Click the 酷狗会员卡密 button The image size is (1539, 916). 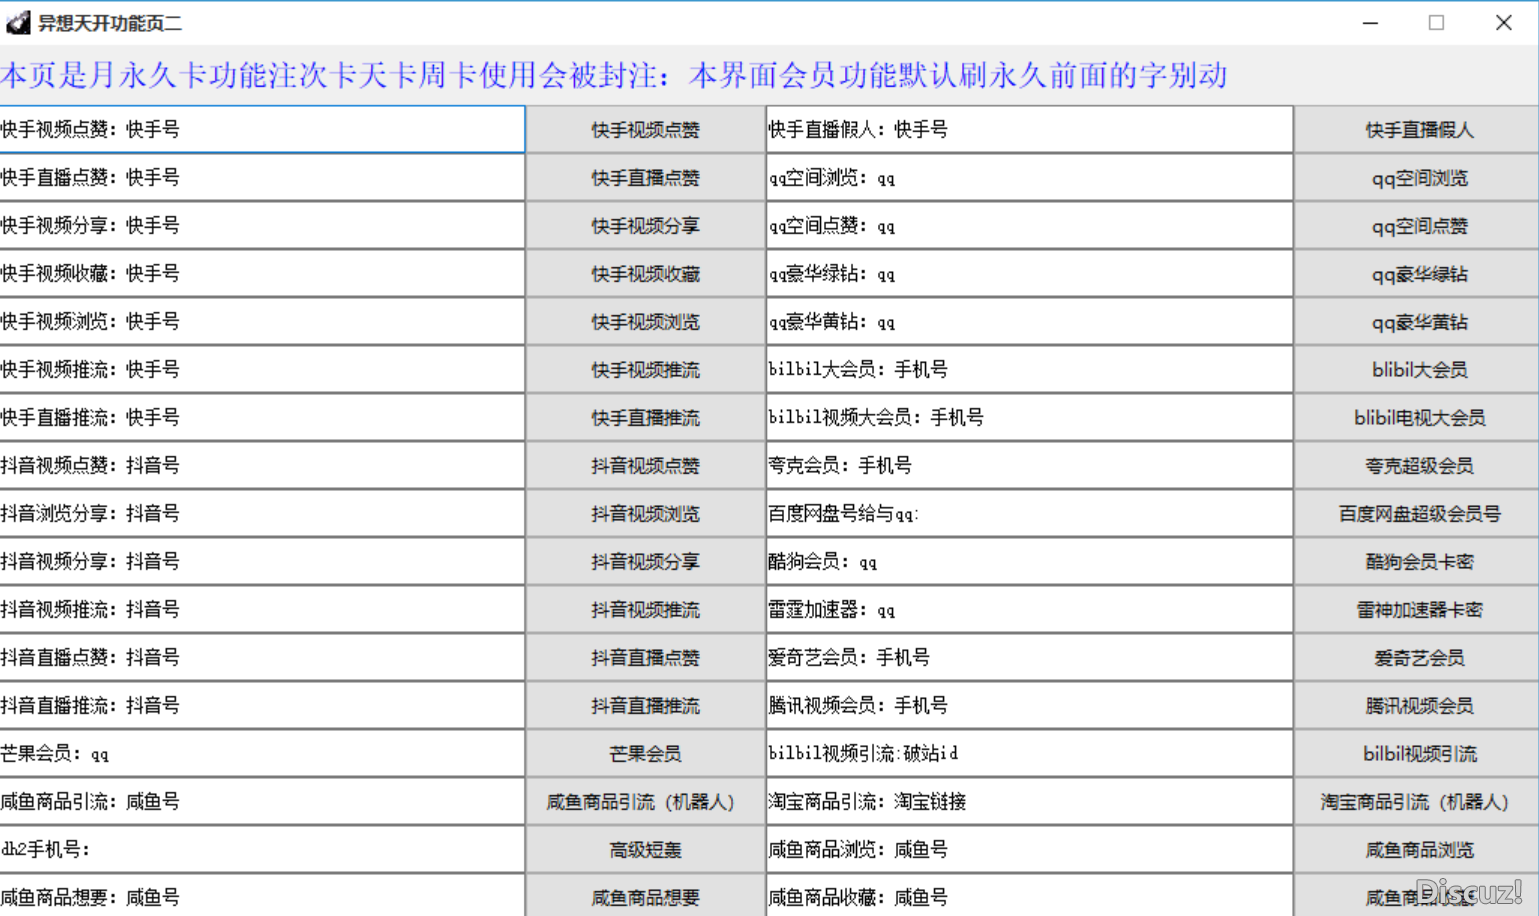click(x=1417, y=562)
